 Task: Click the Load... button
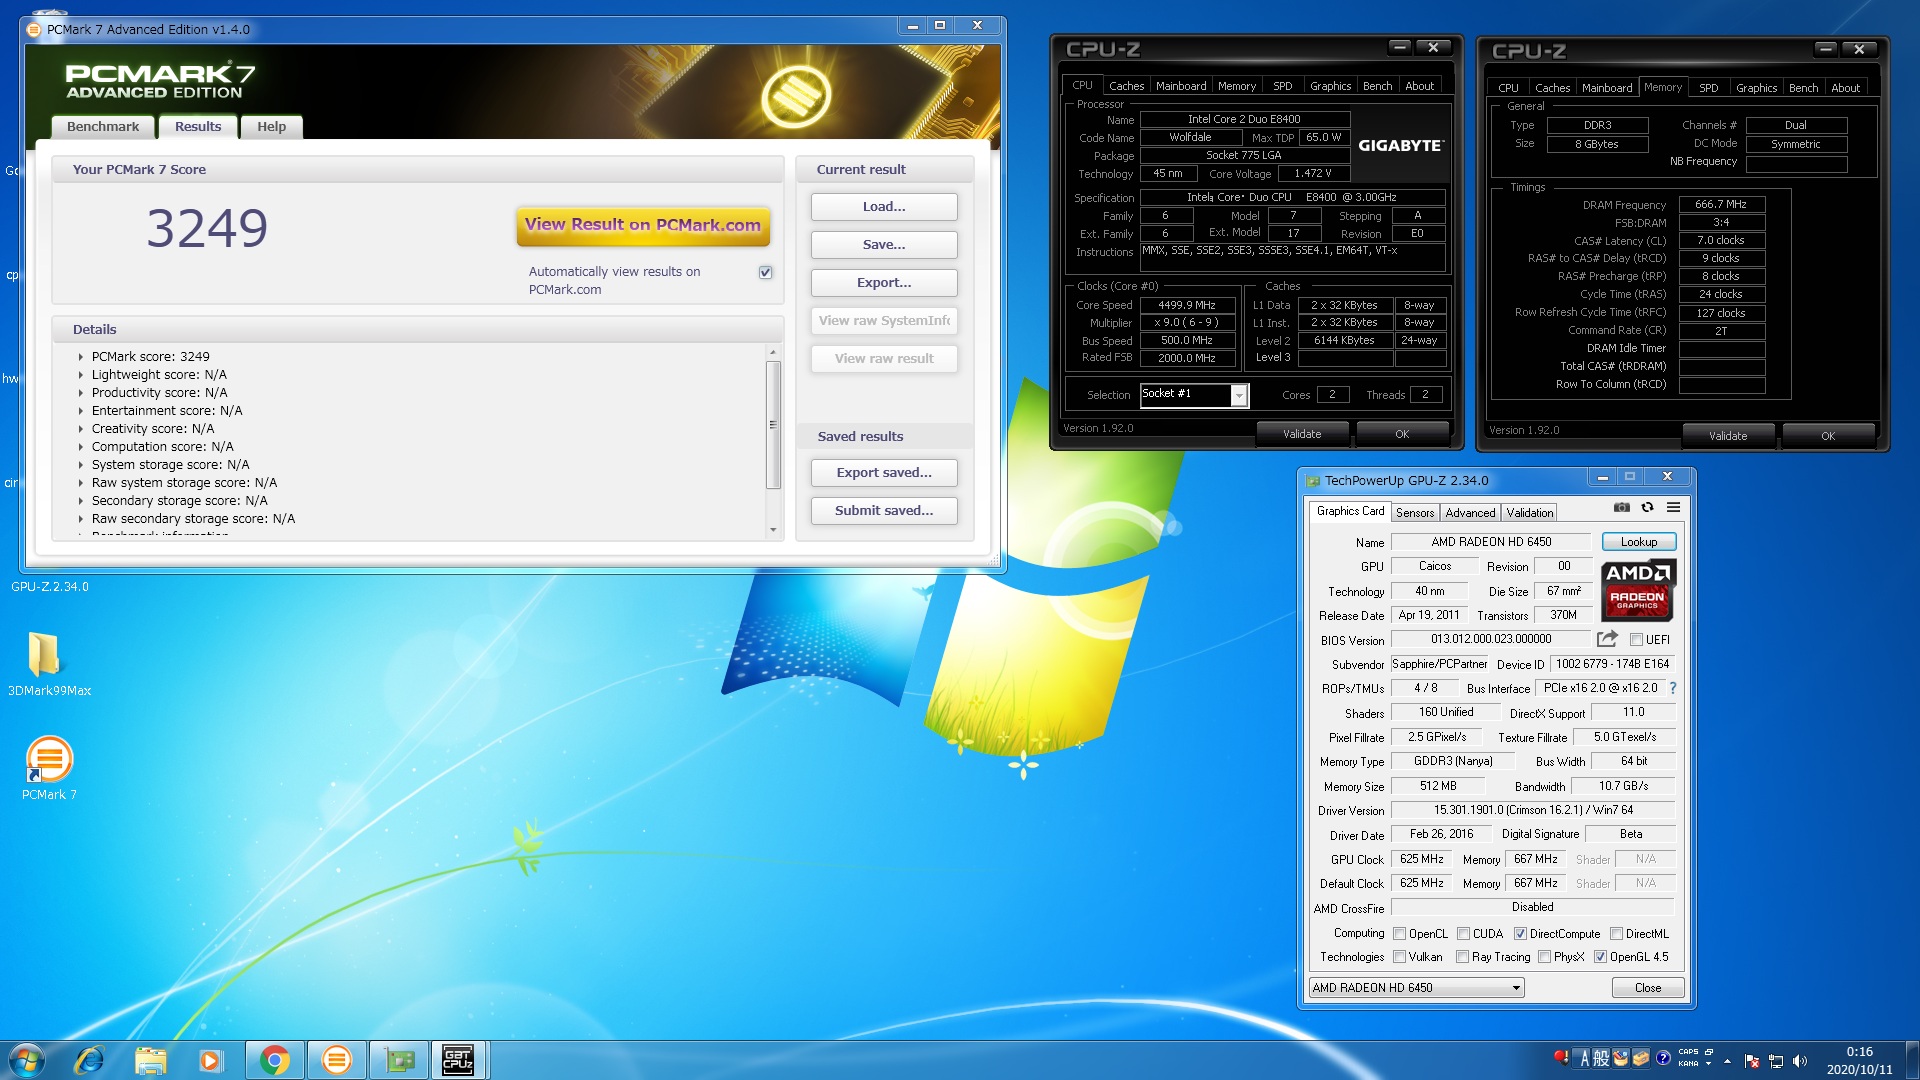(x=884, y=207)
